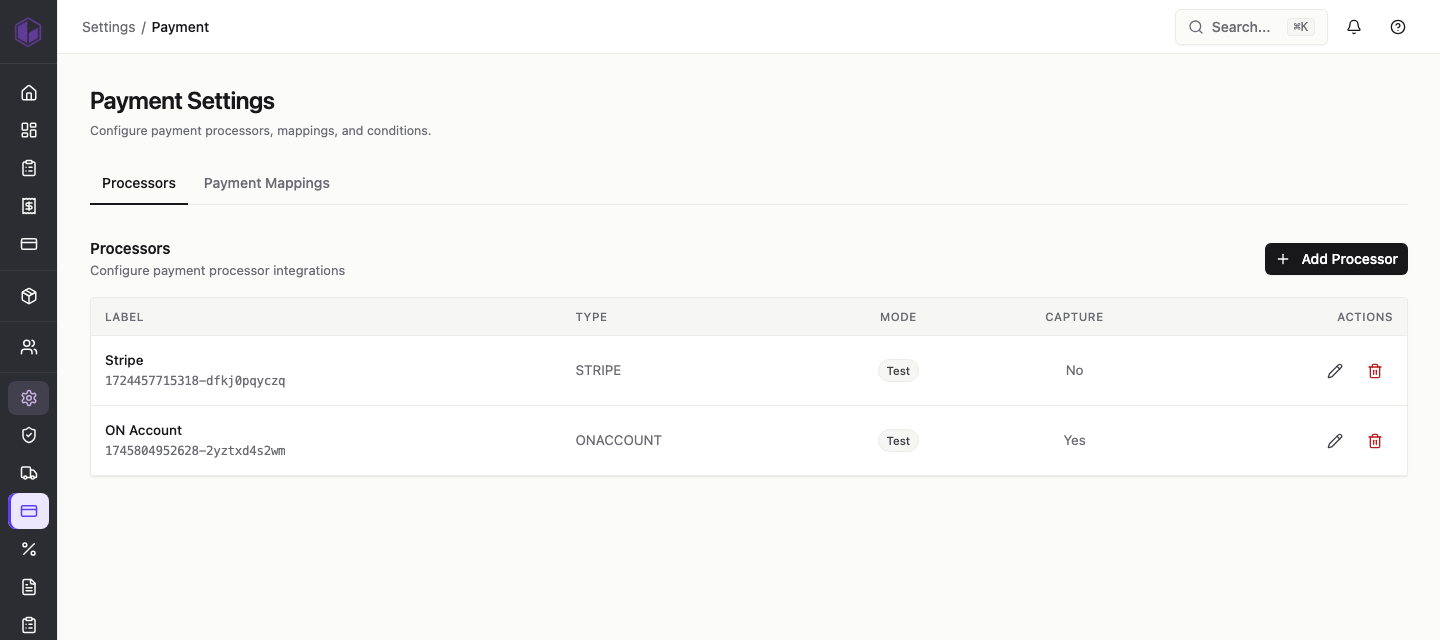Open the Home icon in the sidebar
1440x640 pixels.
pyautogui.click(x=29, y=93)
